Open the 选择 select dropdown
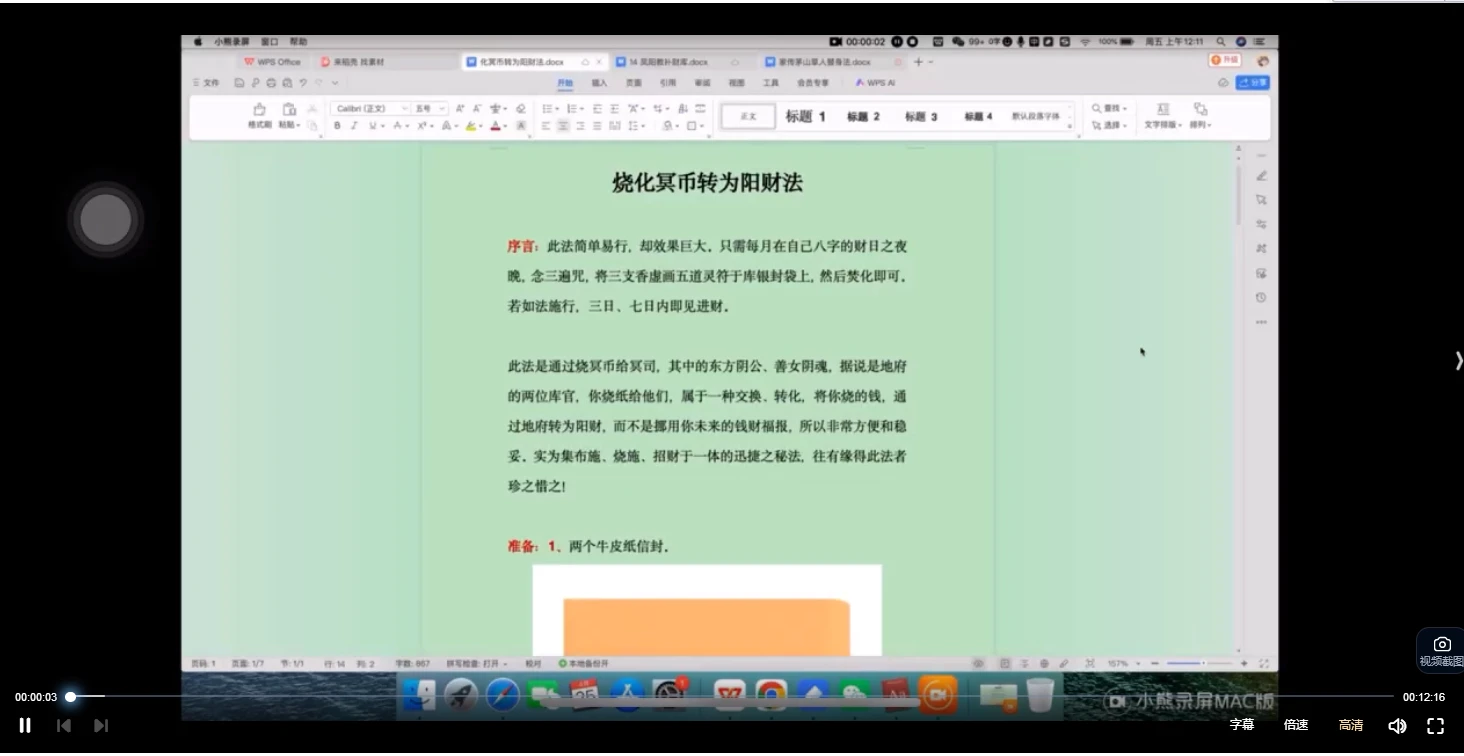1464x756 pixels. coord(1109,126)
